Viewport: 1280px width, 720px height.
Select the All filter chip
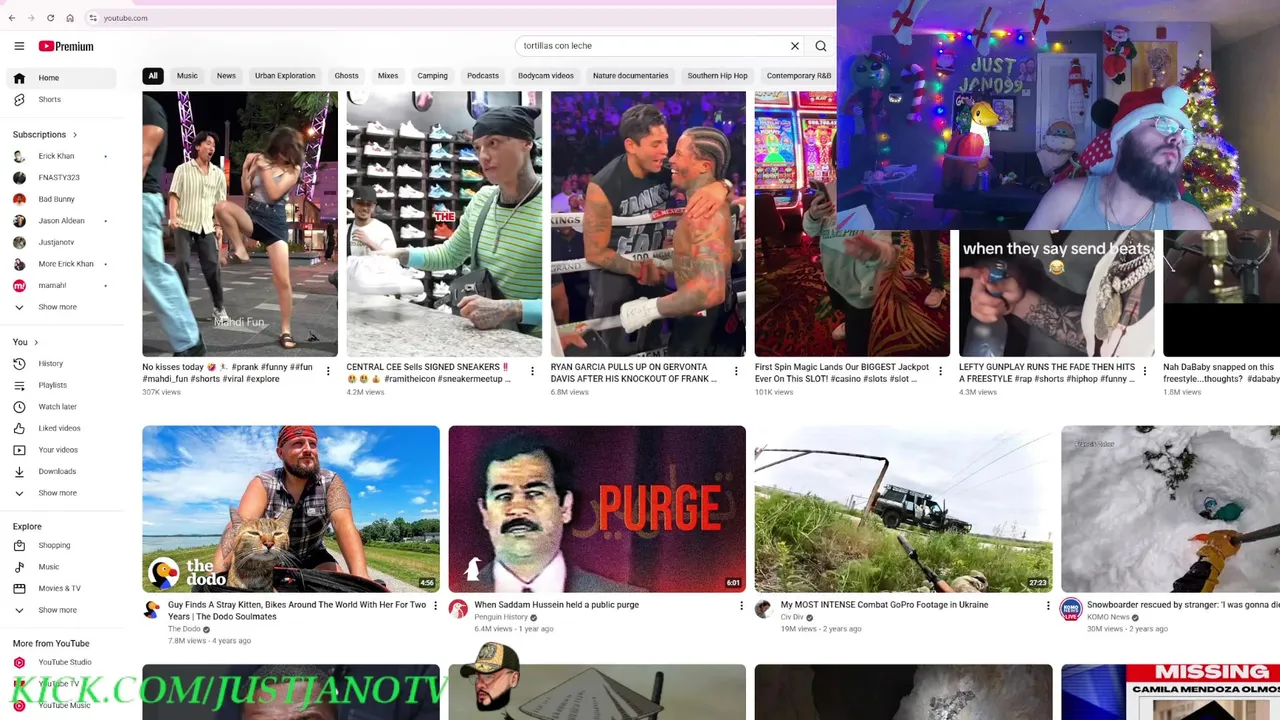(x=153, y=76)
